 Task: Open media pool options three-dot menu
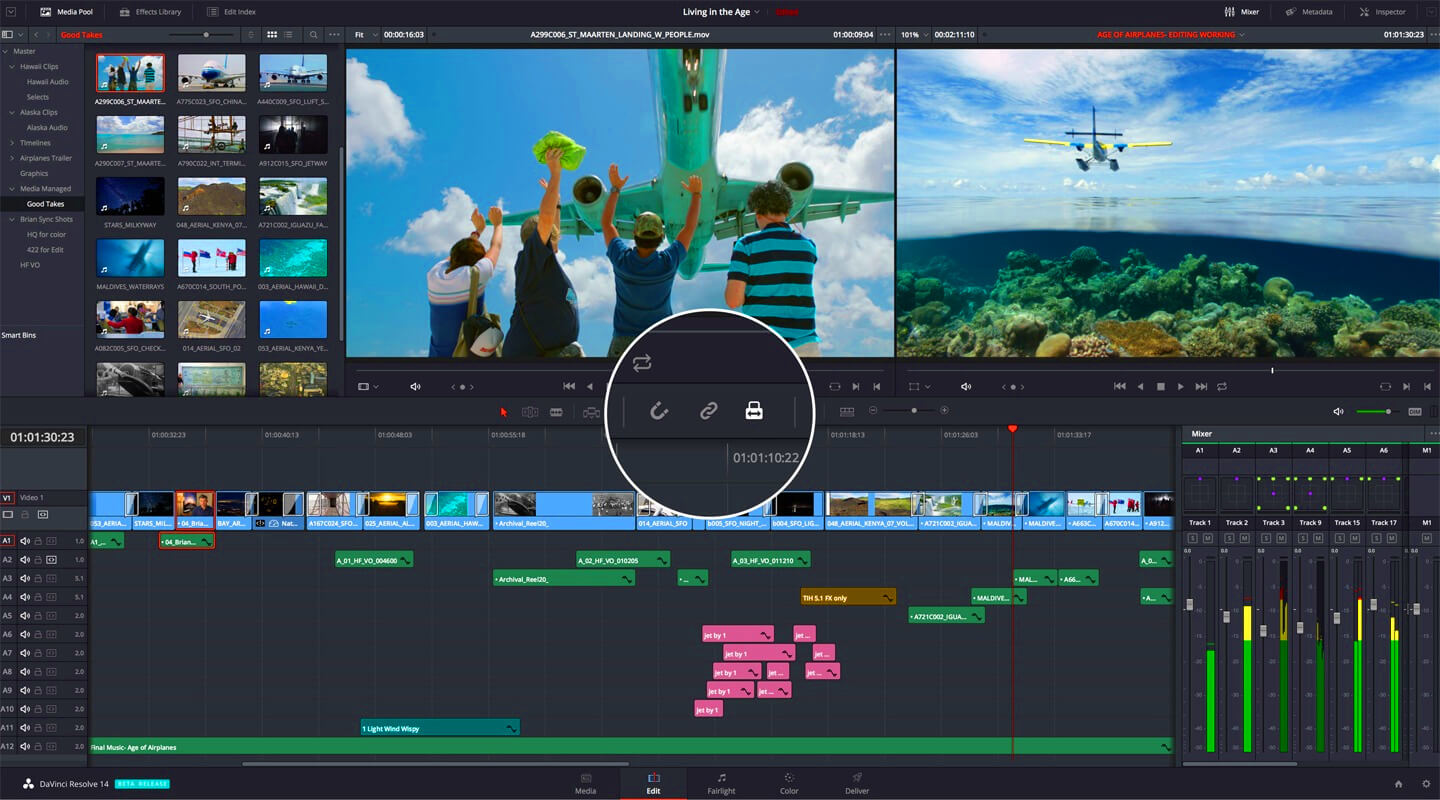click(x=334, y=35)
